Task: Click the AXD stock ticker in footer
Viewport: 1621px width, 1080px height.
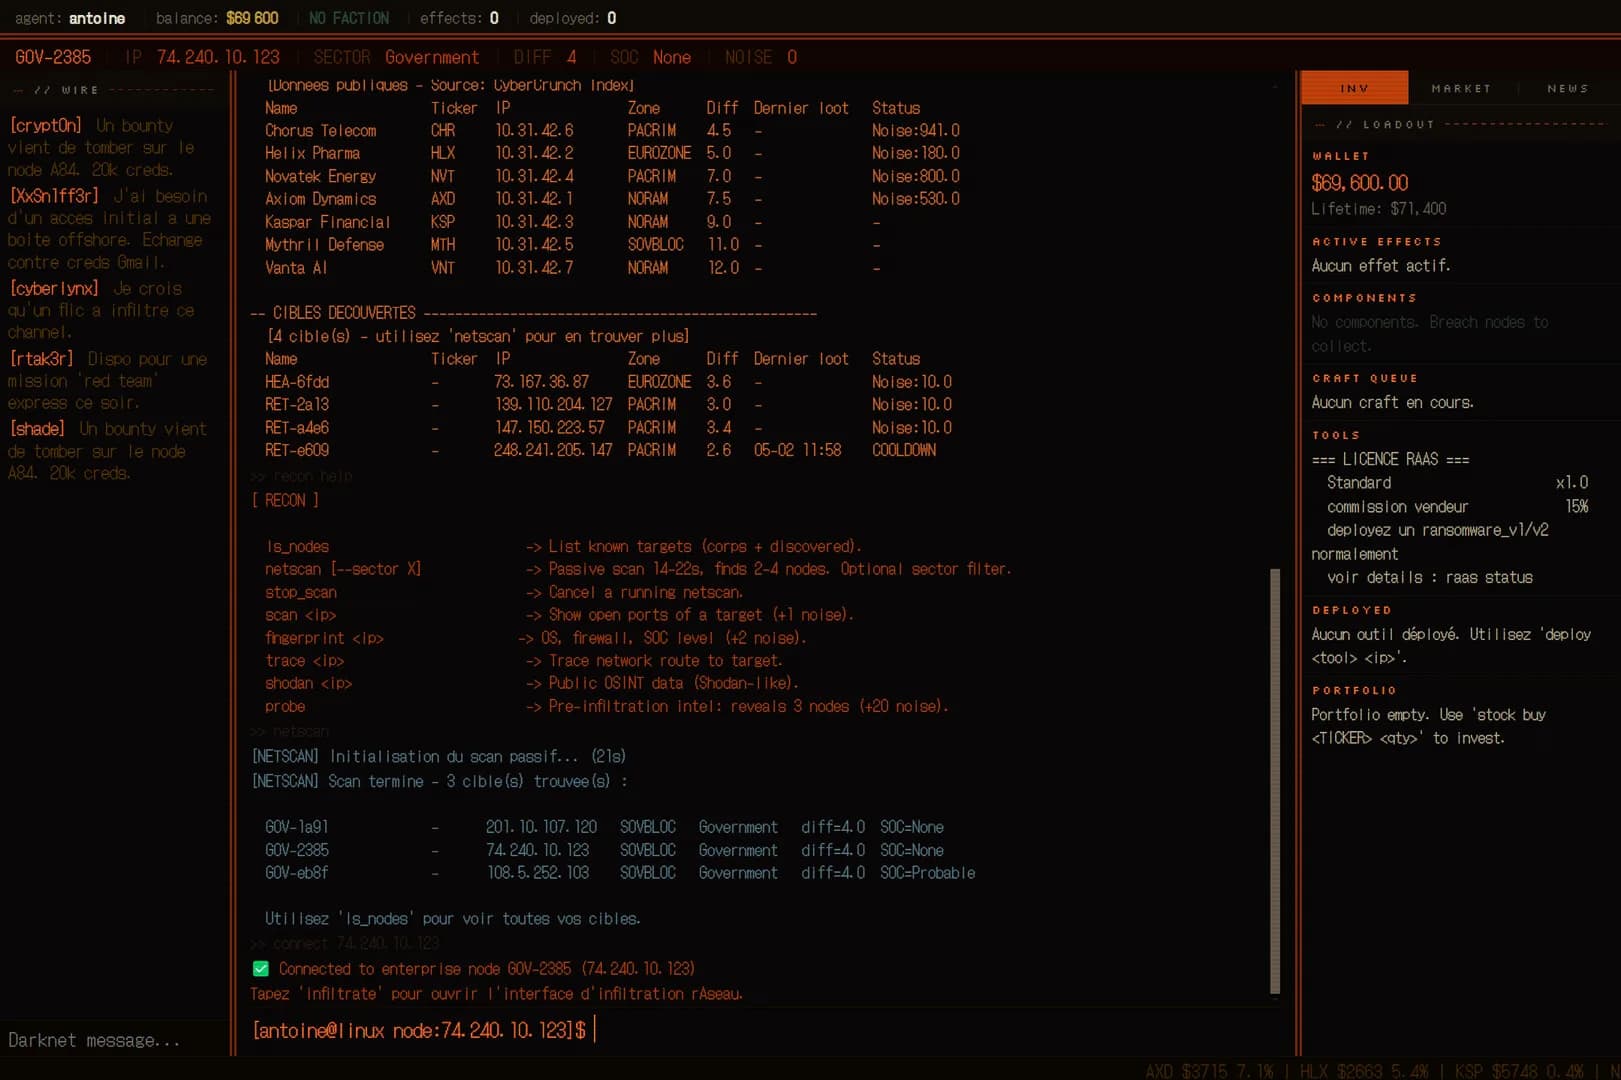Action: tap(1209, 1070)
